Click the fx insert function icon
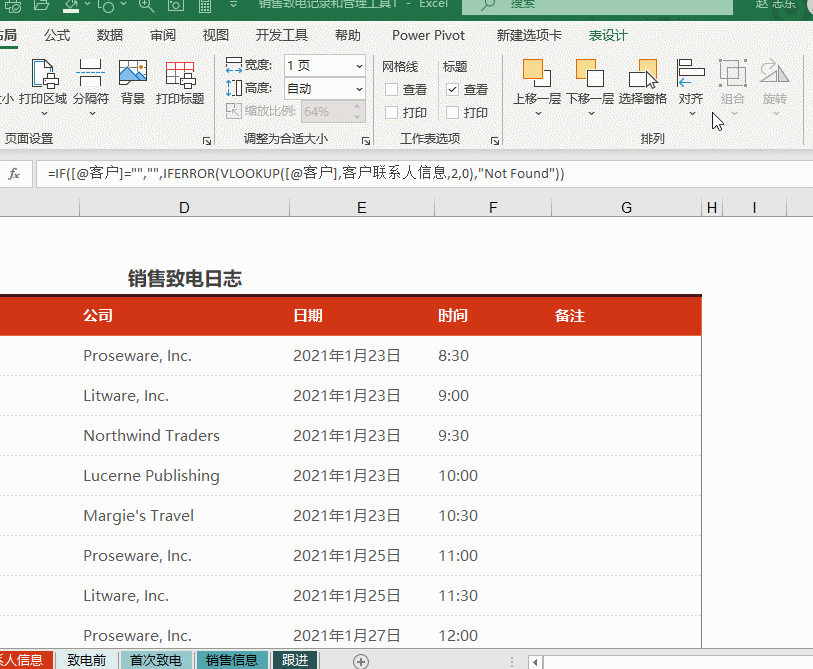The height and width of the screenshot is (669, 813). coord(15,174)
